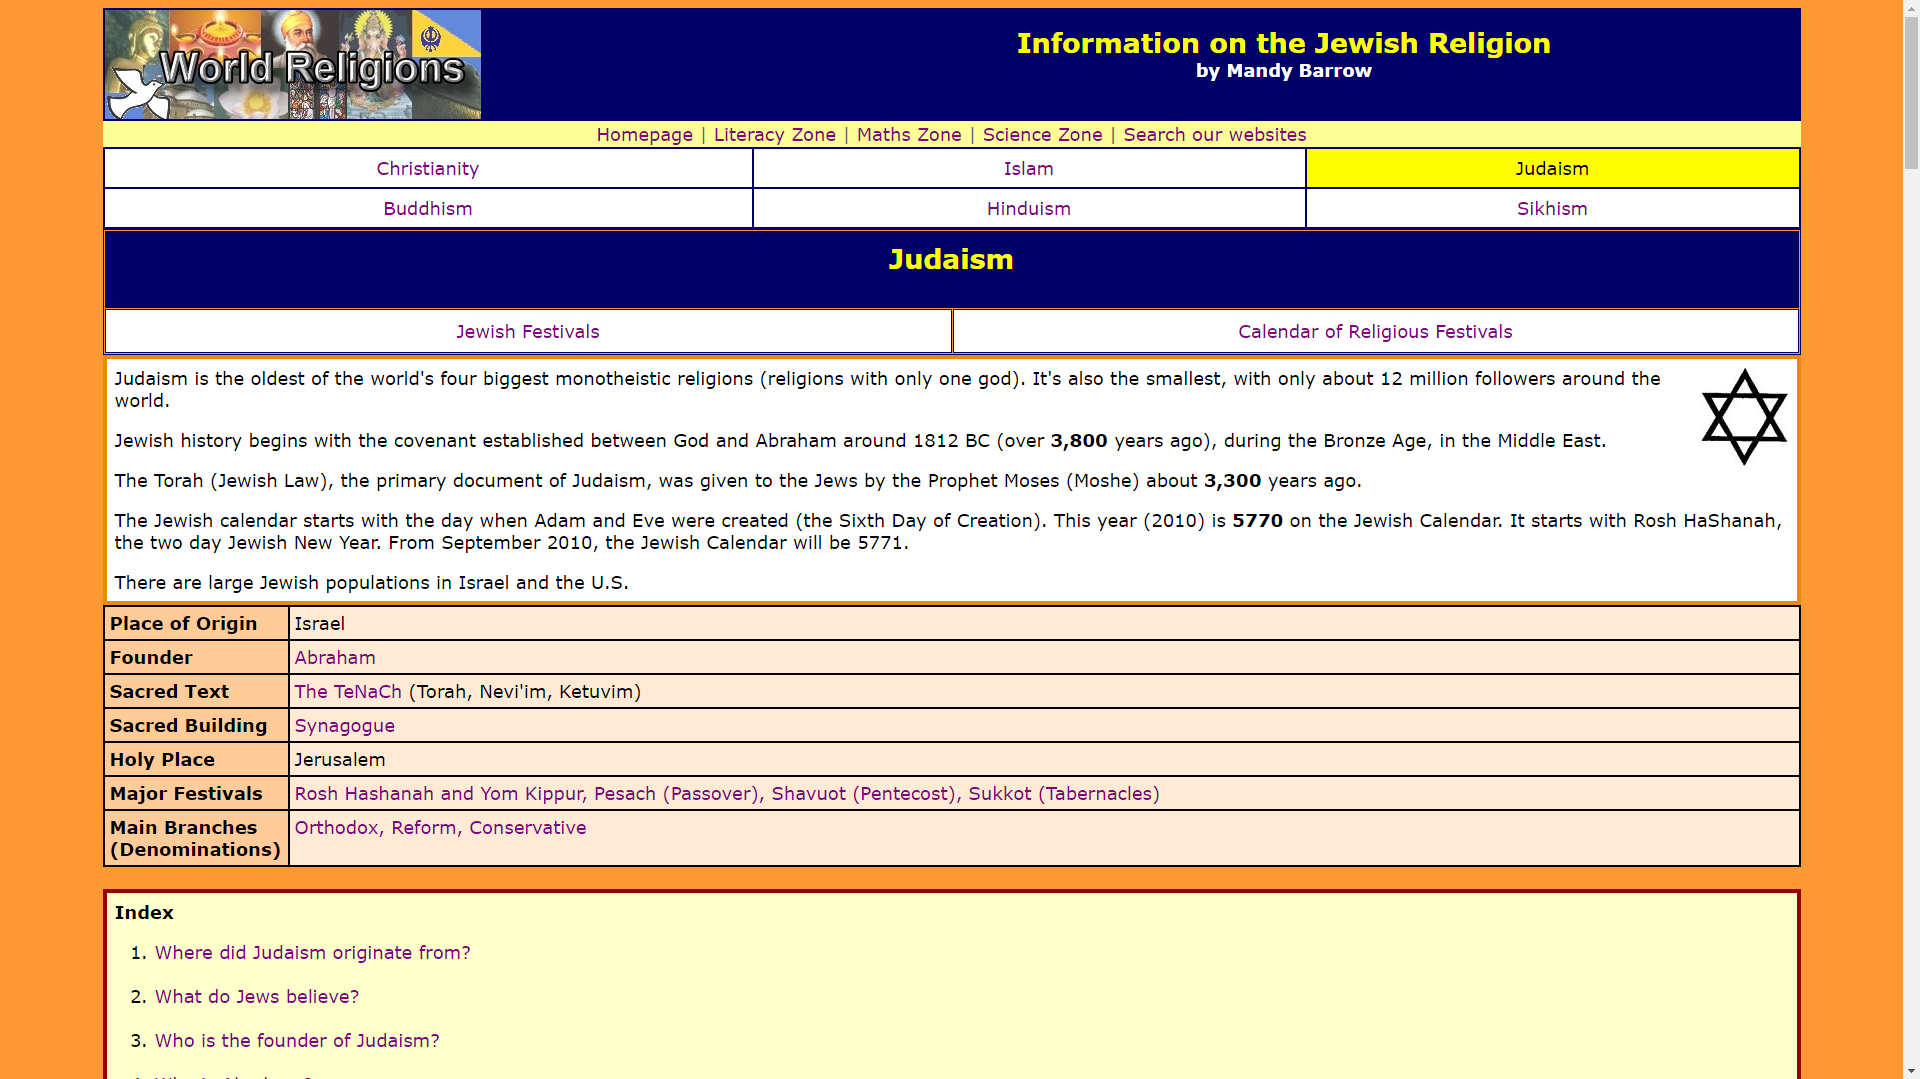Go to the Literacy Zone
Image resolution: width=1920 pixels, height=1079 pixels.
click(774, 135)
